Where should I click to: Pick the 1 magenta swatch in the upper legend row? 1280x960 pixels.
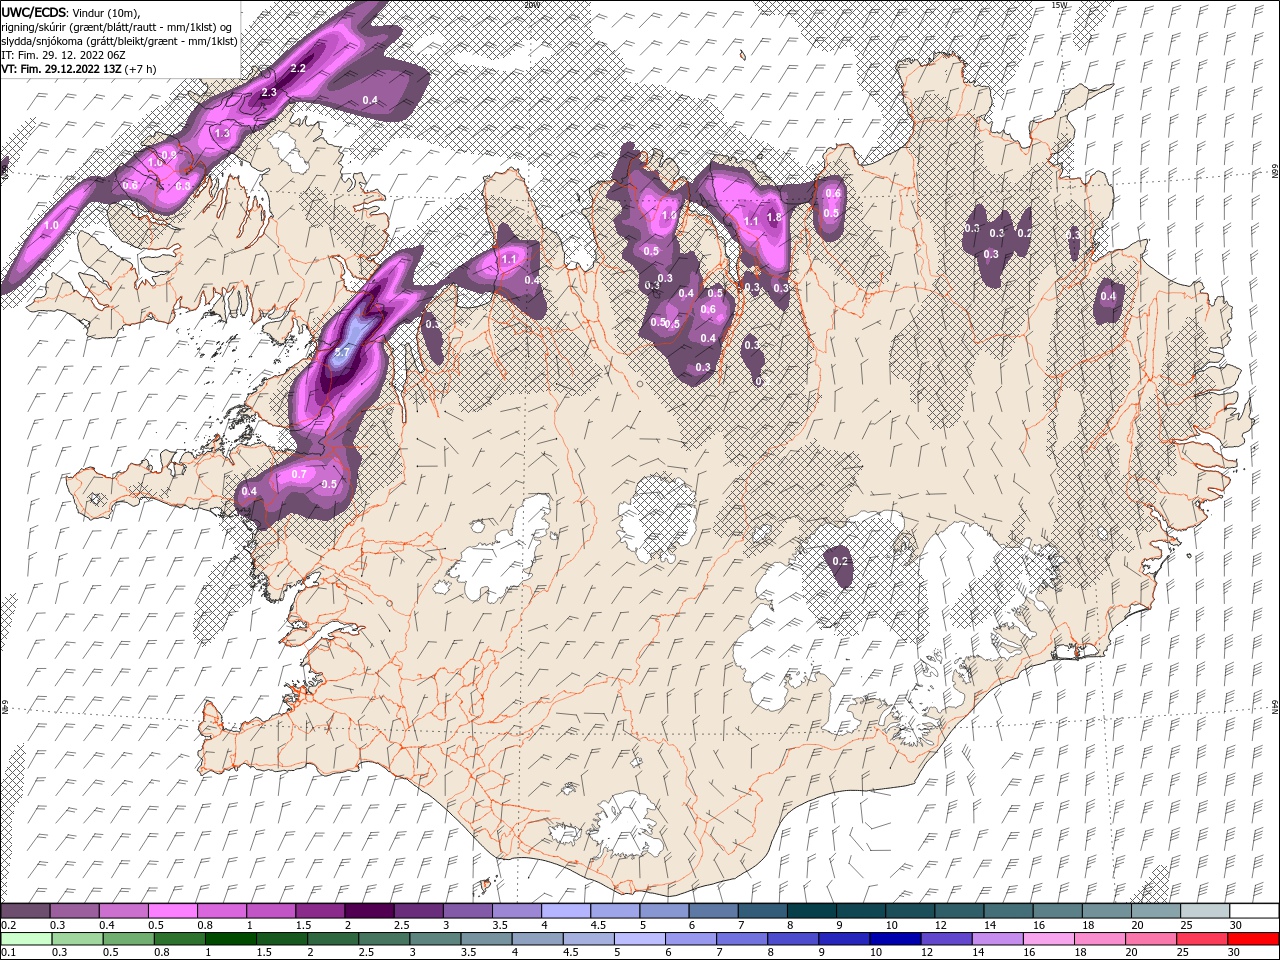point(270,911)
